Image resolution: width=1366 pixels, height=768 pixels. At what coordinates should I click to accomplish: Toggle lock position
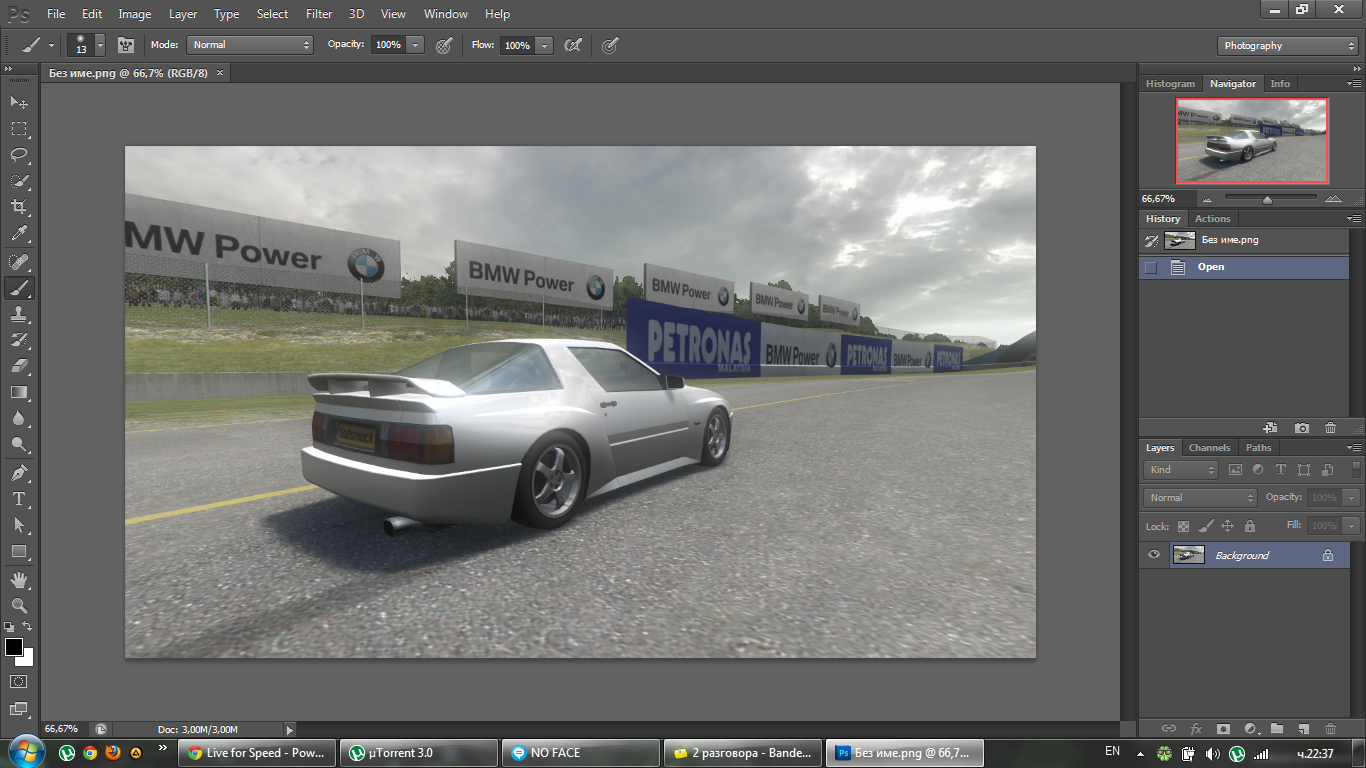[x=1227, y=525]
